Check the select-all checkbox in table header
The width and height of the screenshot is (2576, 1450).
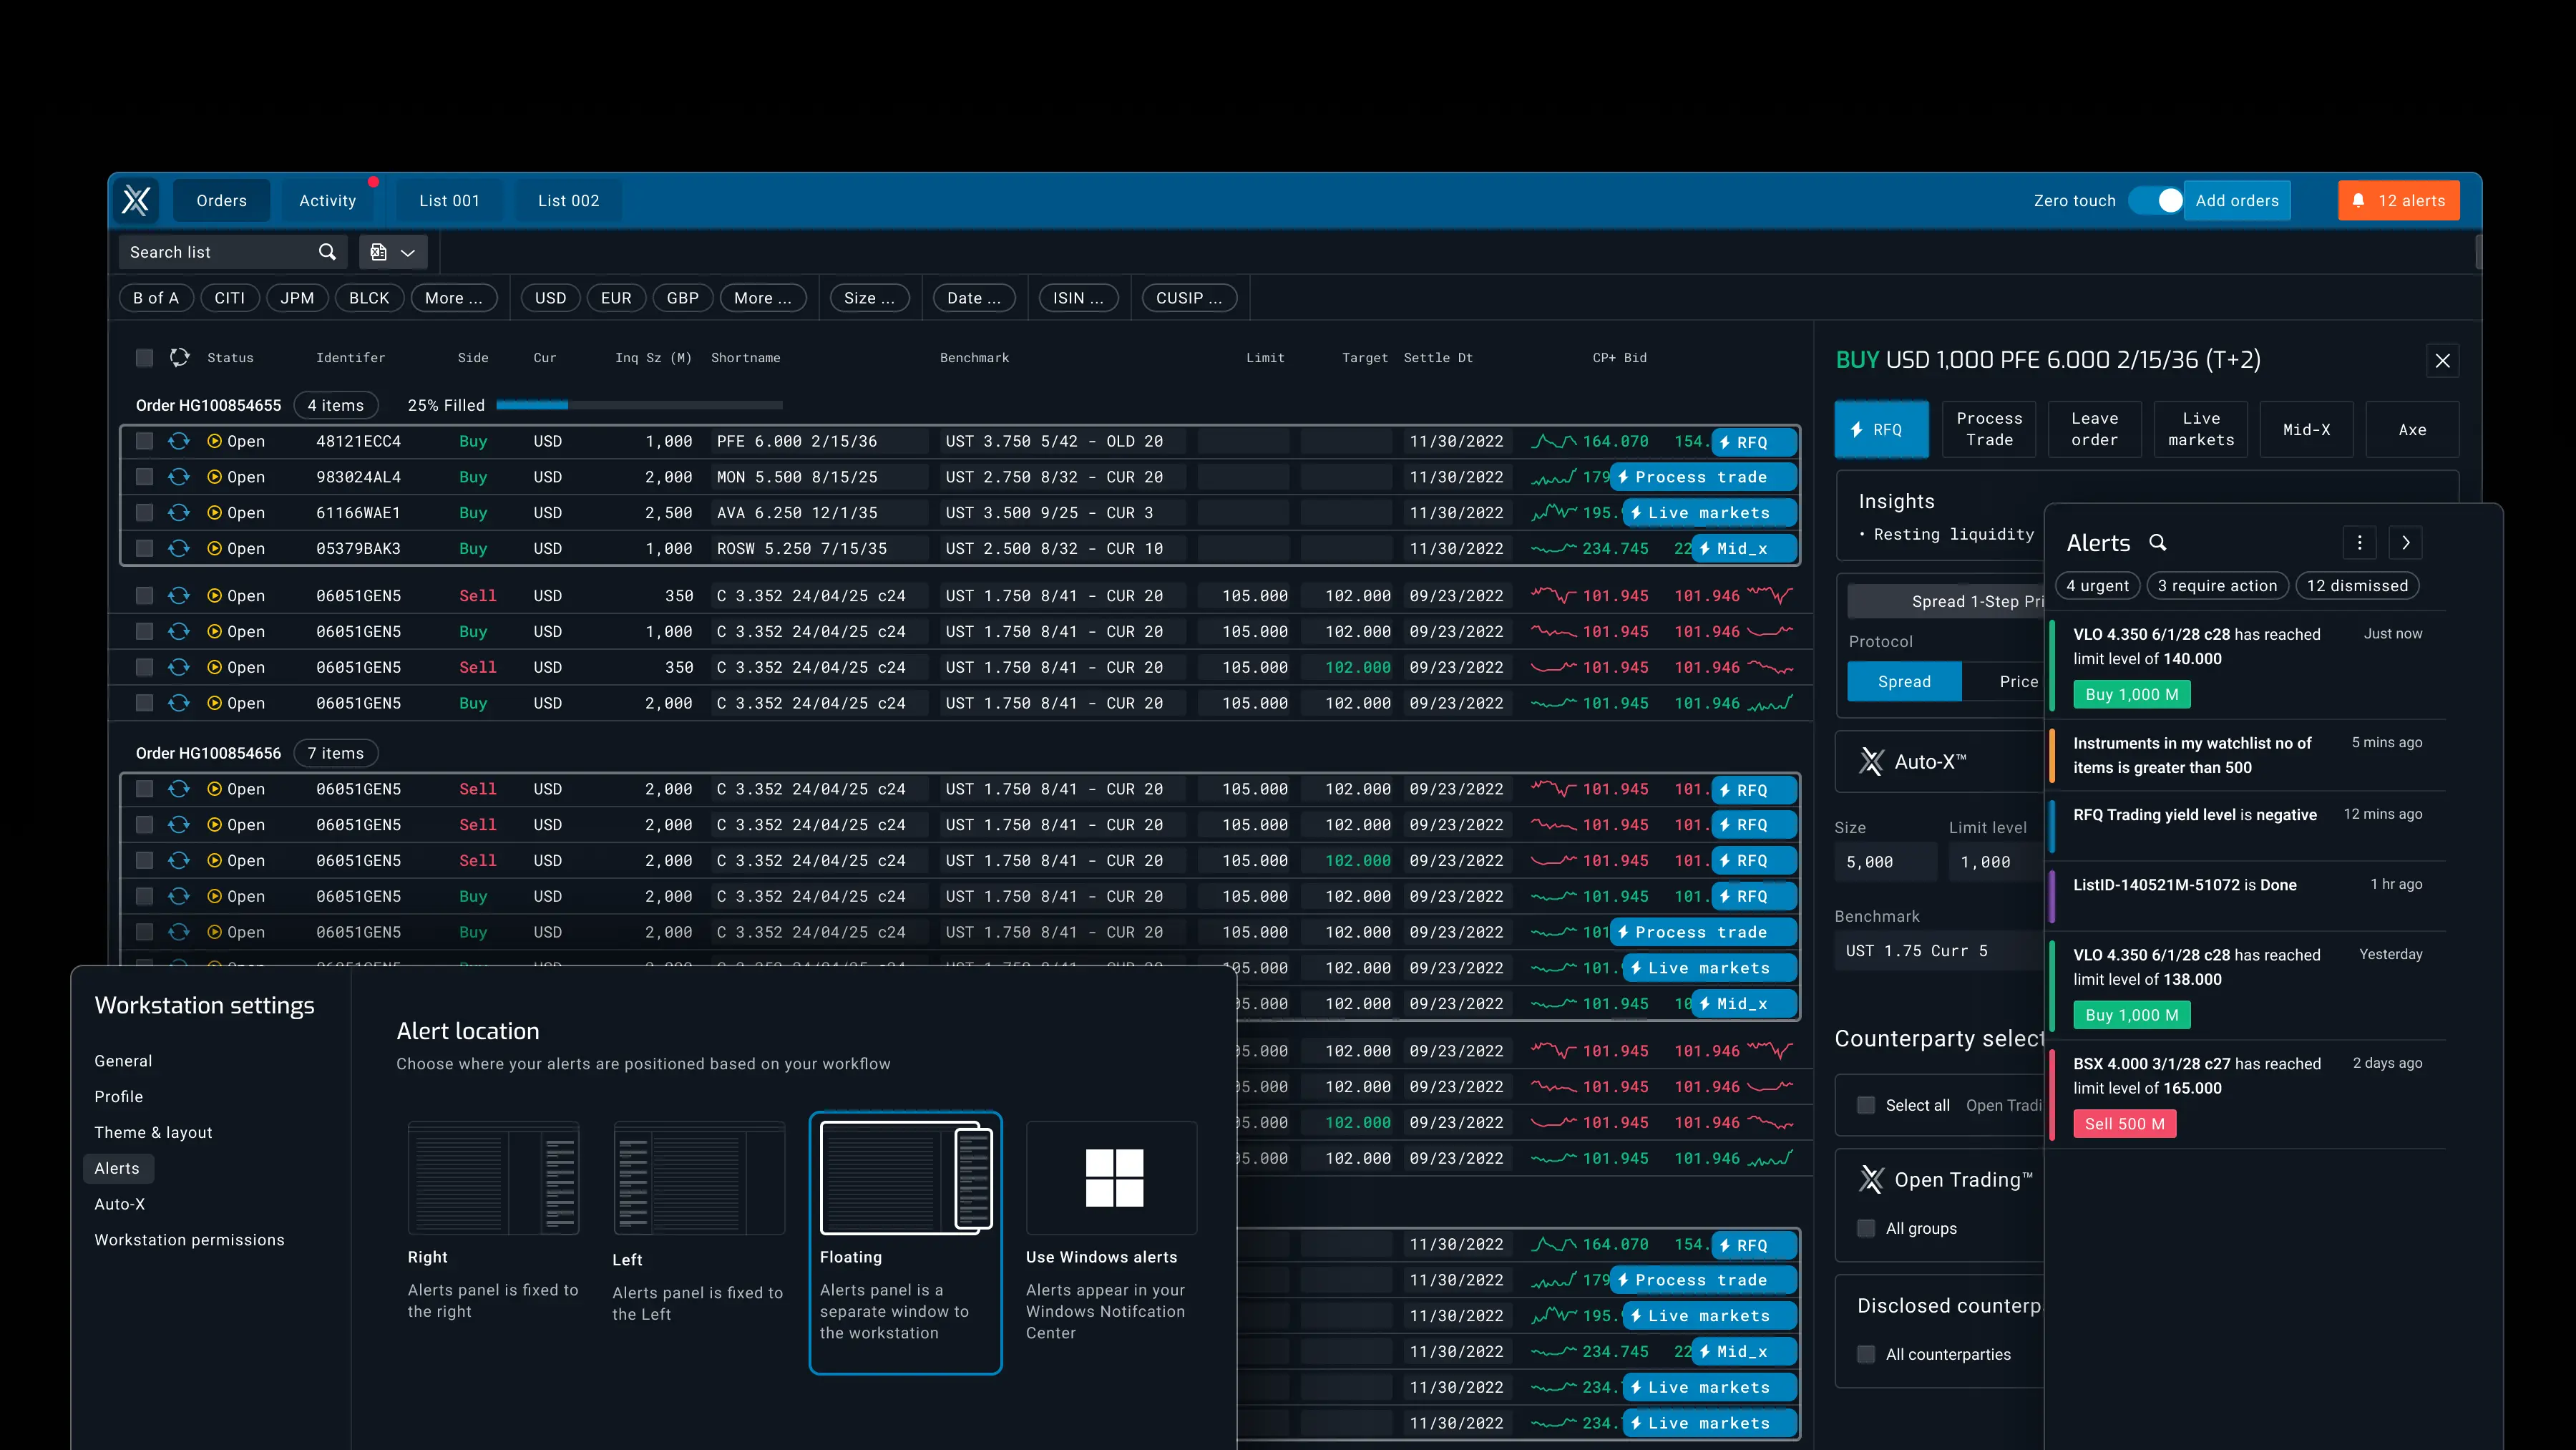pos(145,357)
